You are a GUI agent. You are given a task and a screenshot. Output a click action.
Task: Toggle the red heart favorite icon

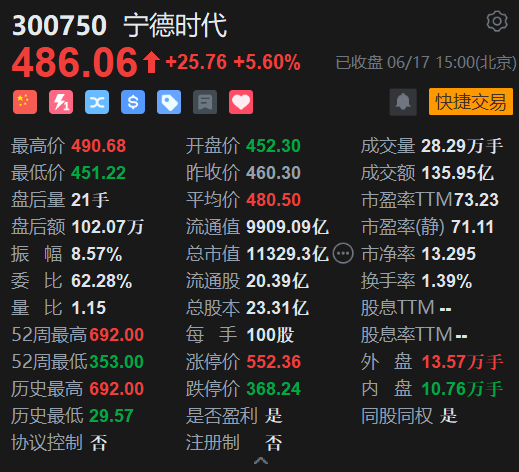click(241, 102)
